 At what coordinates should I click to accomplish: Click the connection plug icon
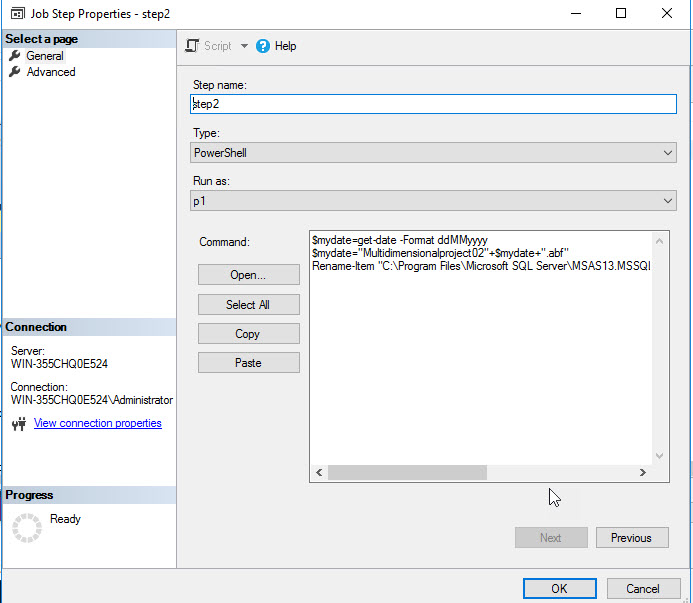19,424
